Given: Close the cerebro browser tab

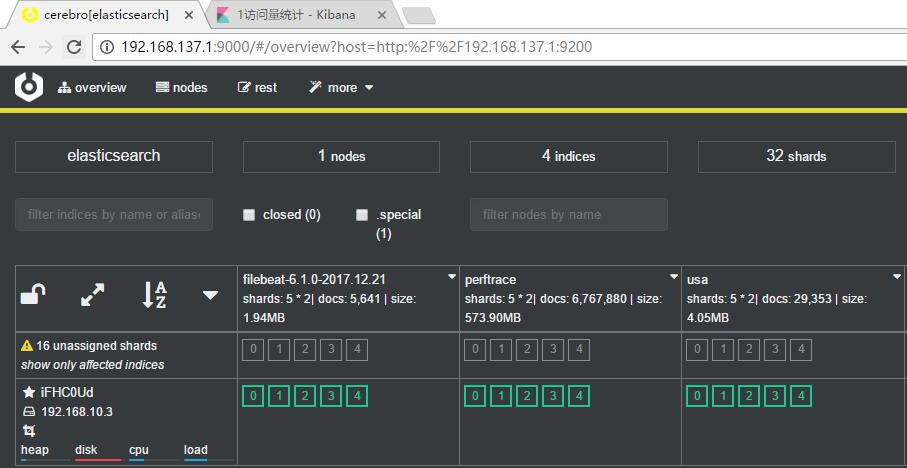Looking at the screenshot, I should [x=189, y=16].
